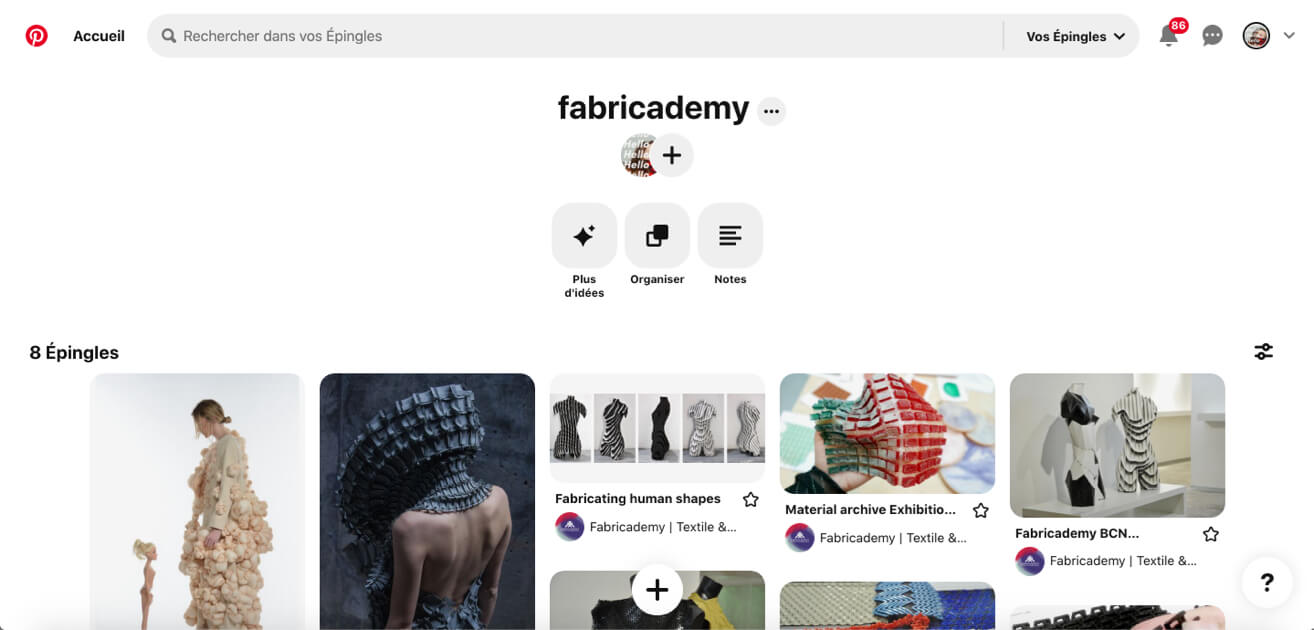Open the Plus d'idées sparkle button
The height and width of the screenshot is (630, 1314).
pos(584,235)
